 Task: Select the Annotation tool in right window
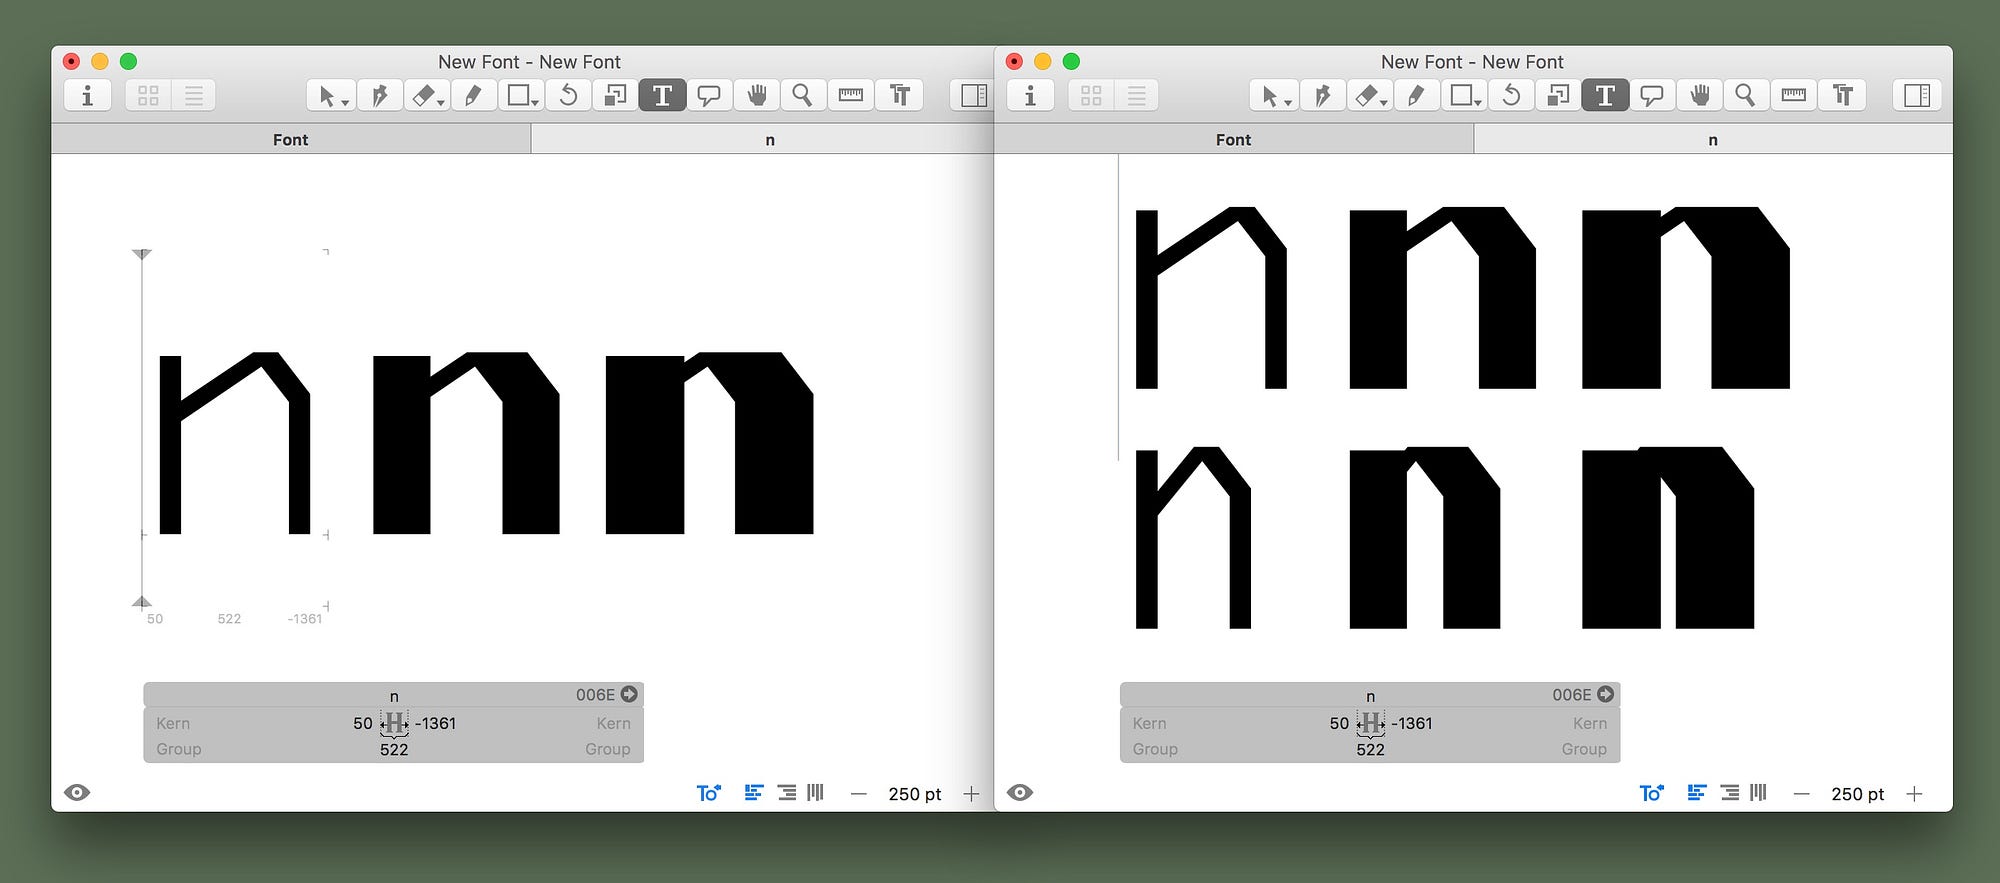(x=1652, y=95)
